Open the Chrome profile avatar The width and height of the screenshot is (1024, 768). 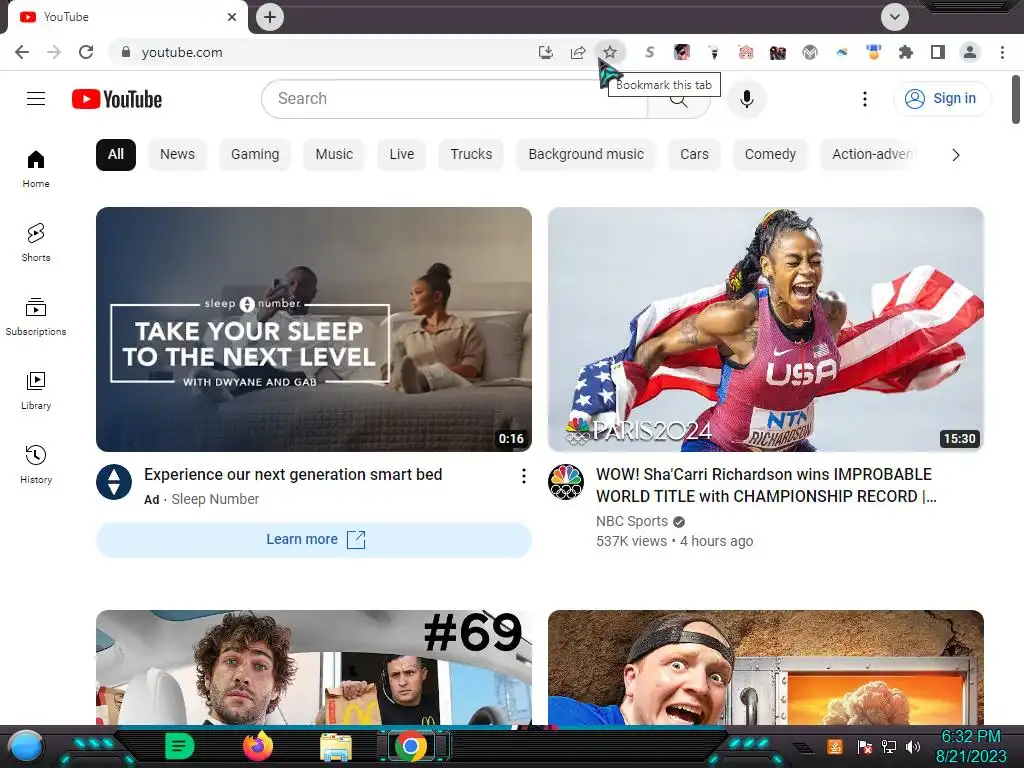tap(969, 52)
